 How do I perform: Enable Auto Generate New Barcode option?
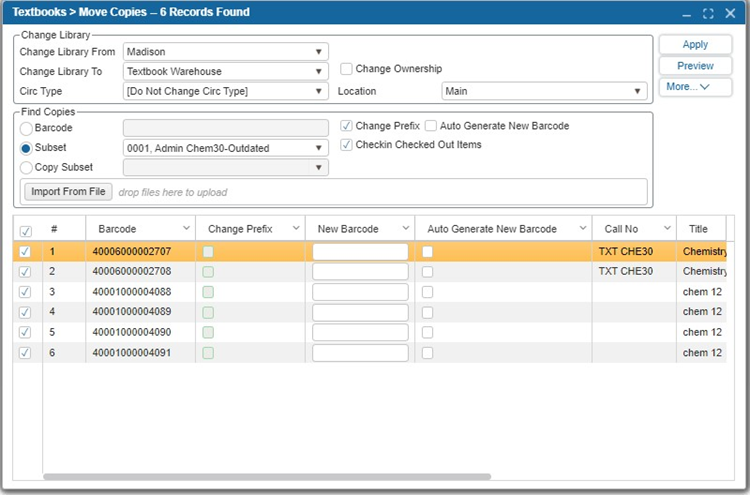point(431,126)
